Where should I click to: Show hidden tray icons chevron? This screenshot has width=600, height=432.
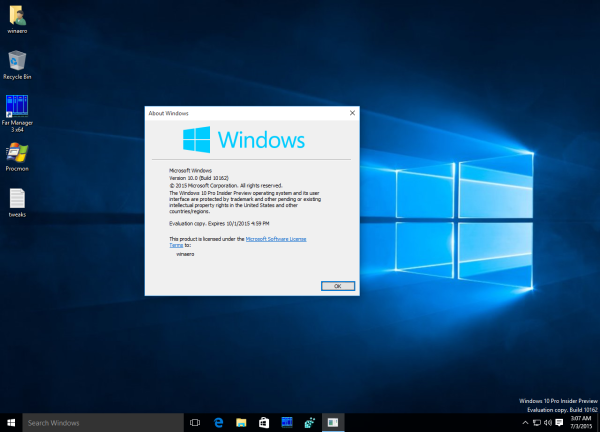click(x=525, y=422)
